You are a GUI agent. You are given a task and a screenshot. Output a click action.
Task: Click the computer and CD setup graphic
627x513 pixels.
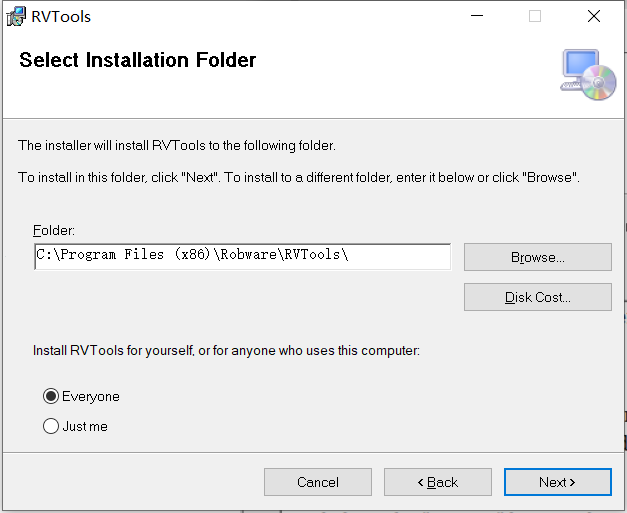coord(588,75)
